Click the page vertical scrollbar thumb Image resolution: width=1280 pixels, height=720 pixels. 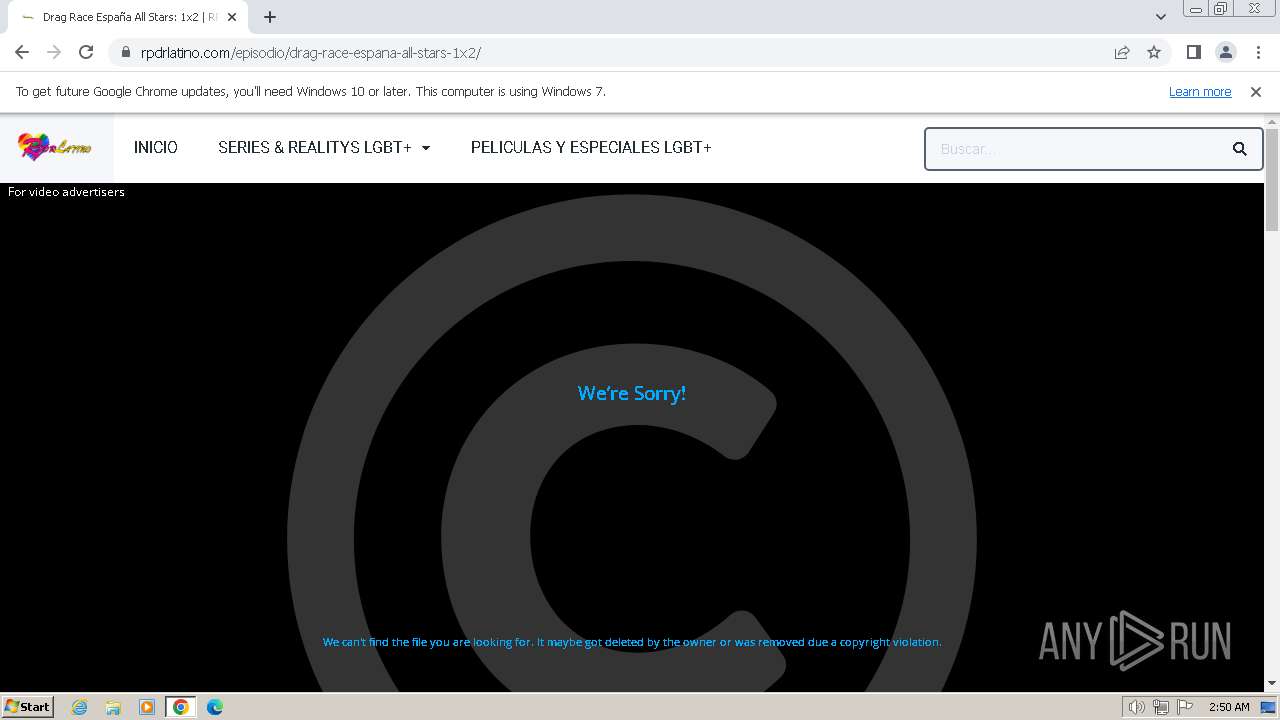(1272, 180)
